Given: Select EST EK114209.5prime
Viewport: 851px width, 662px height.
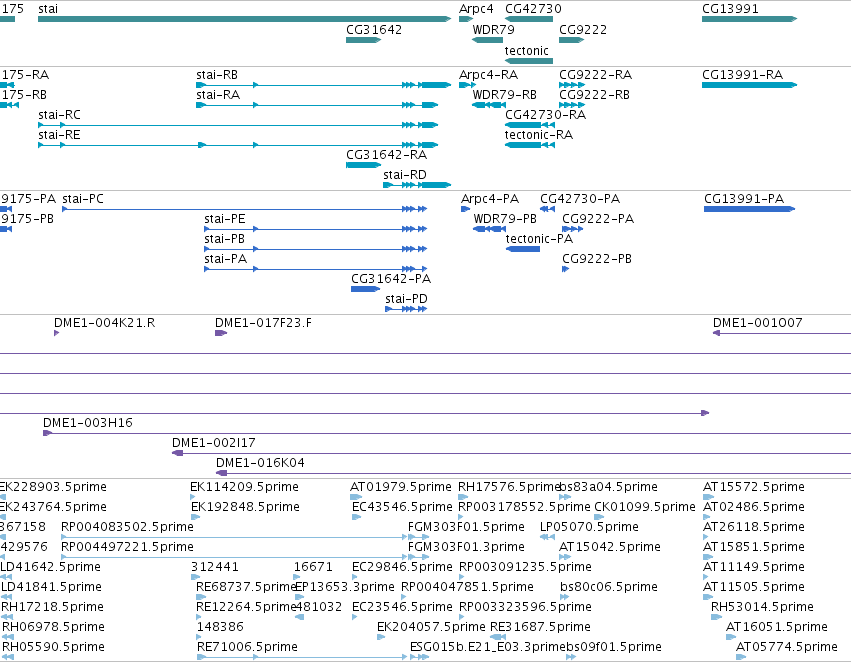Looking at the screenshot, I should 193,497.
